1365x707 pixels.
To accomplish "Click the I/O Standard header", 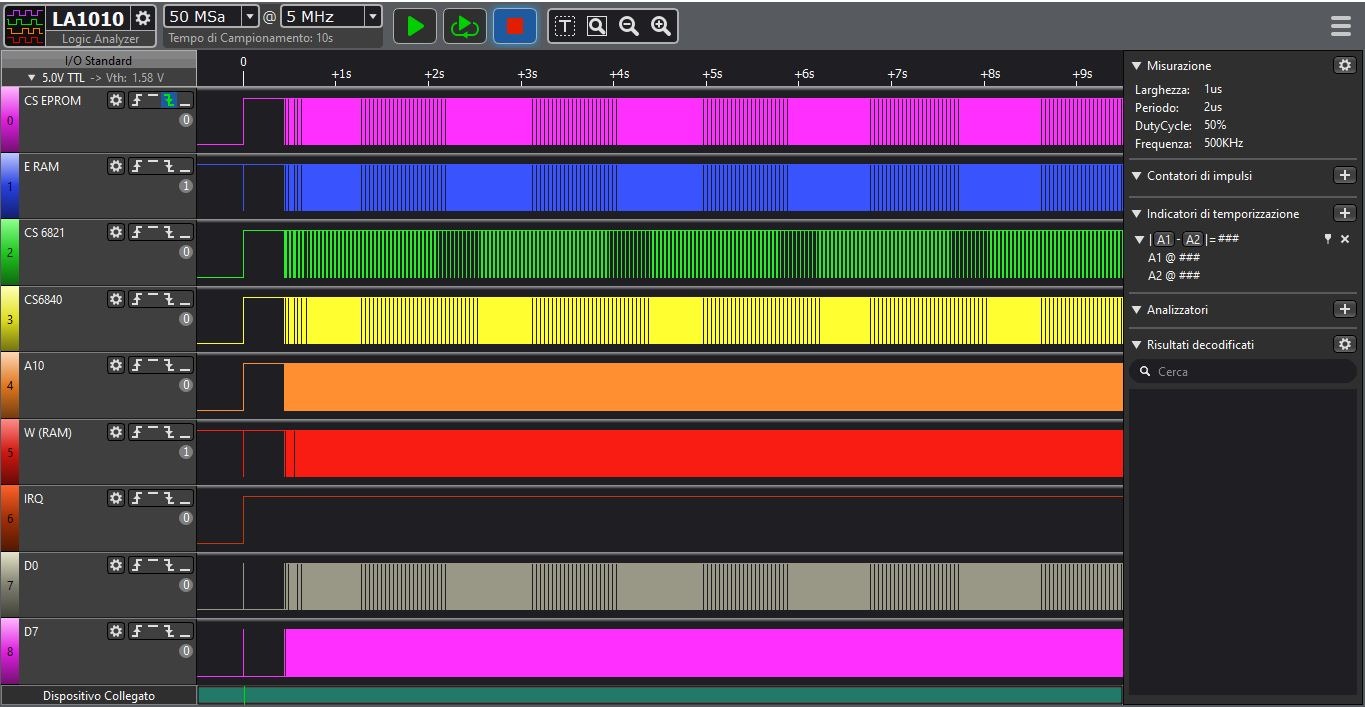I will coord(98,61).
